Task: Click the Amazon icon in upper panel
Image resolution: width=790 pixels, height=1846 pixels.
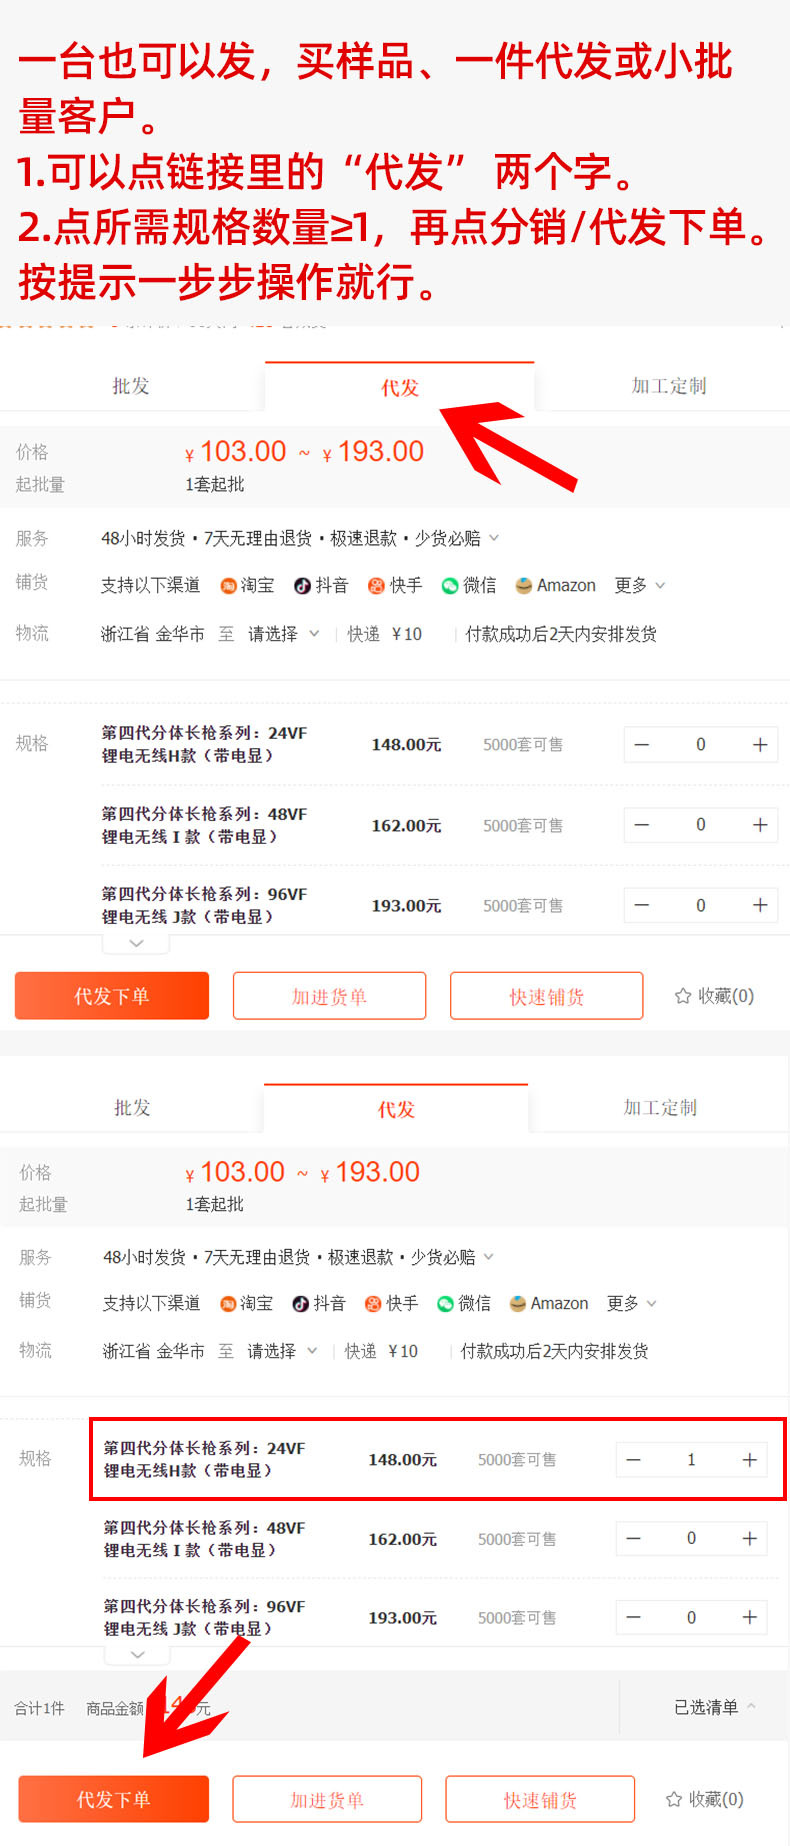Action: 523,586
